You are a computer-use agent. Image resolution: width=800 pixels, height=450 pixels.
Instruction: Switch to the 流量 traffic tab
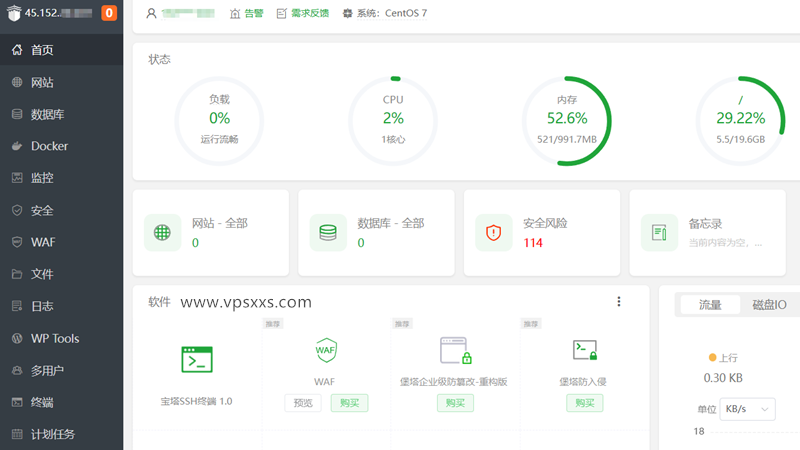pyautogui.click(x=710, y=305)
